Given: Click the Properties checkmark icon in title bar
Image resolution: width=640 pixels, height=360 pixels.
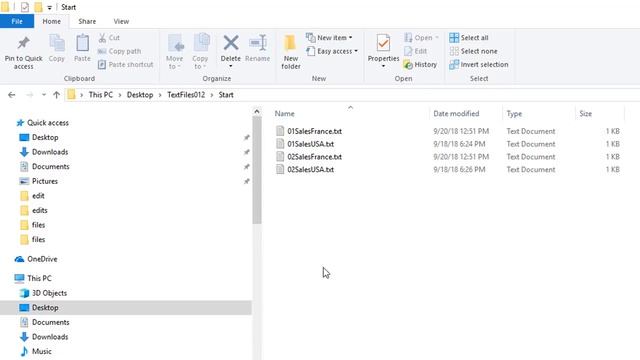Looking at the screenshot, I should (x=25, y=7).
